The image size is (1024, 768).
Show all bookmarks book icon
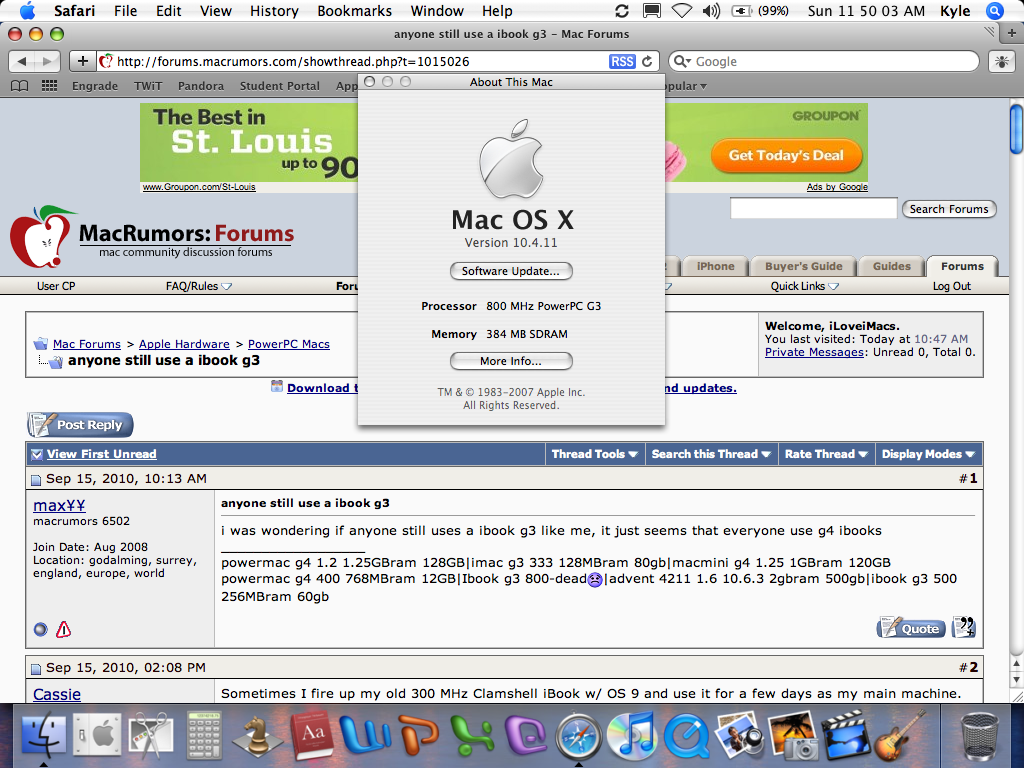coord(20,86)
